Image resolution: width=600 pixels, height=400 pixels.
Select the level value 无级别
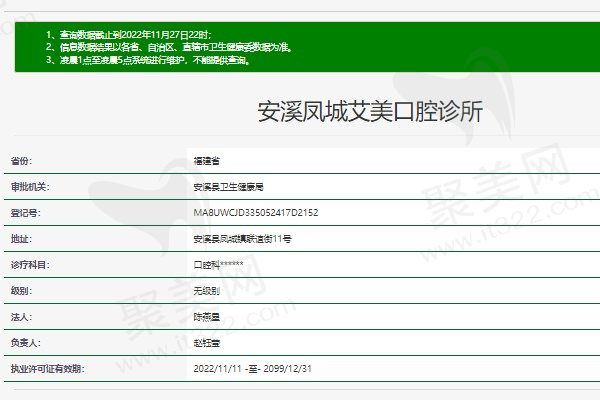click(207, 291)
